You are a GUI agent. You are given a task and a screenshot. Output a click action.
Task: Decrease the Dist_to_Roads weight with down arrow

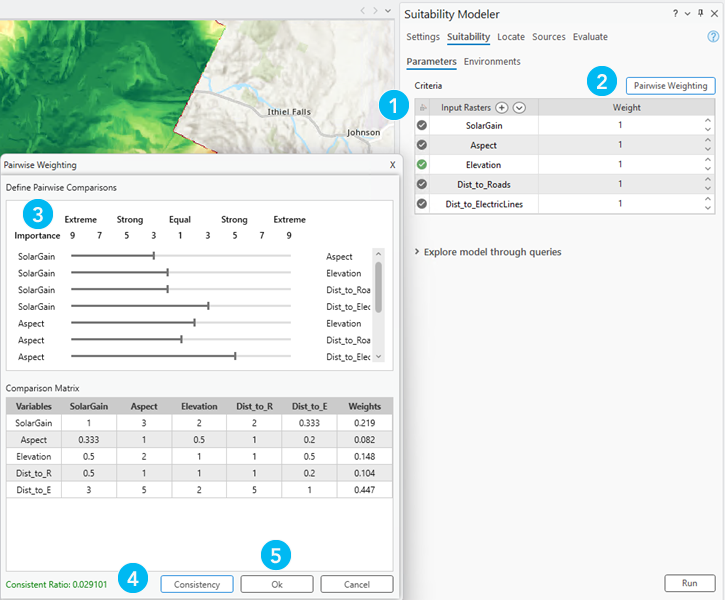(707, 189)
